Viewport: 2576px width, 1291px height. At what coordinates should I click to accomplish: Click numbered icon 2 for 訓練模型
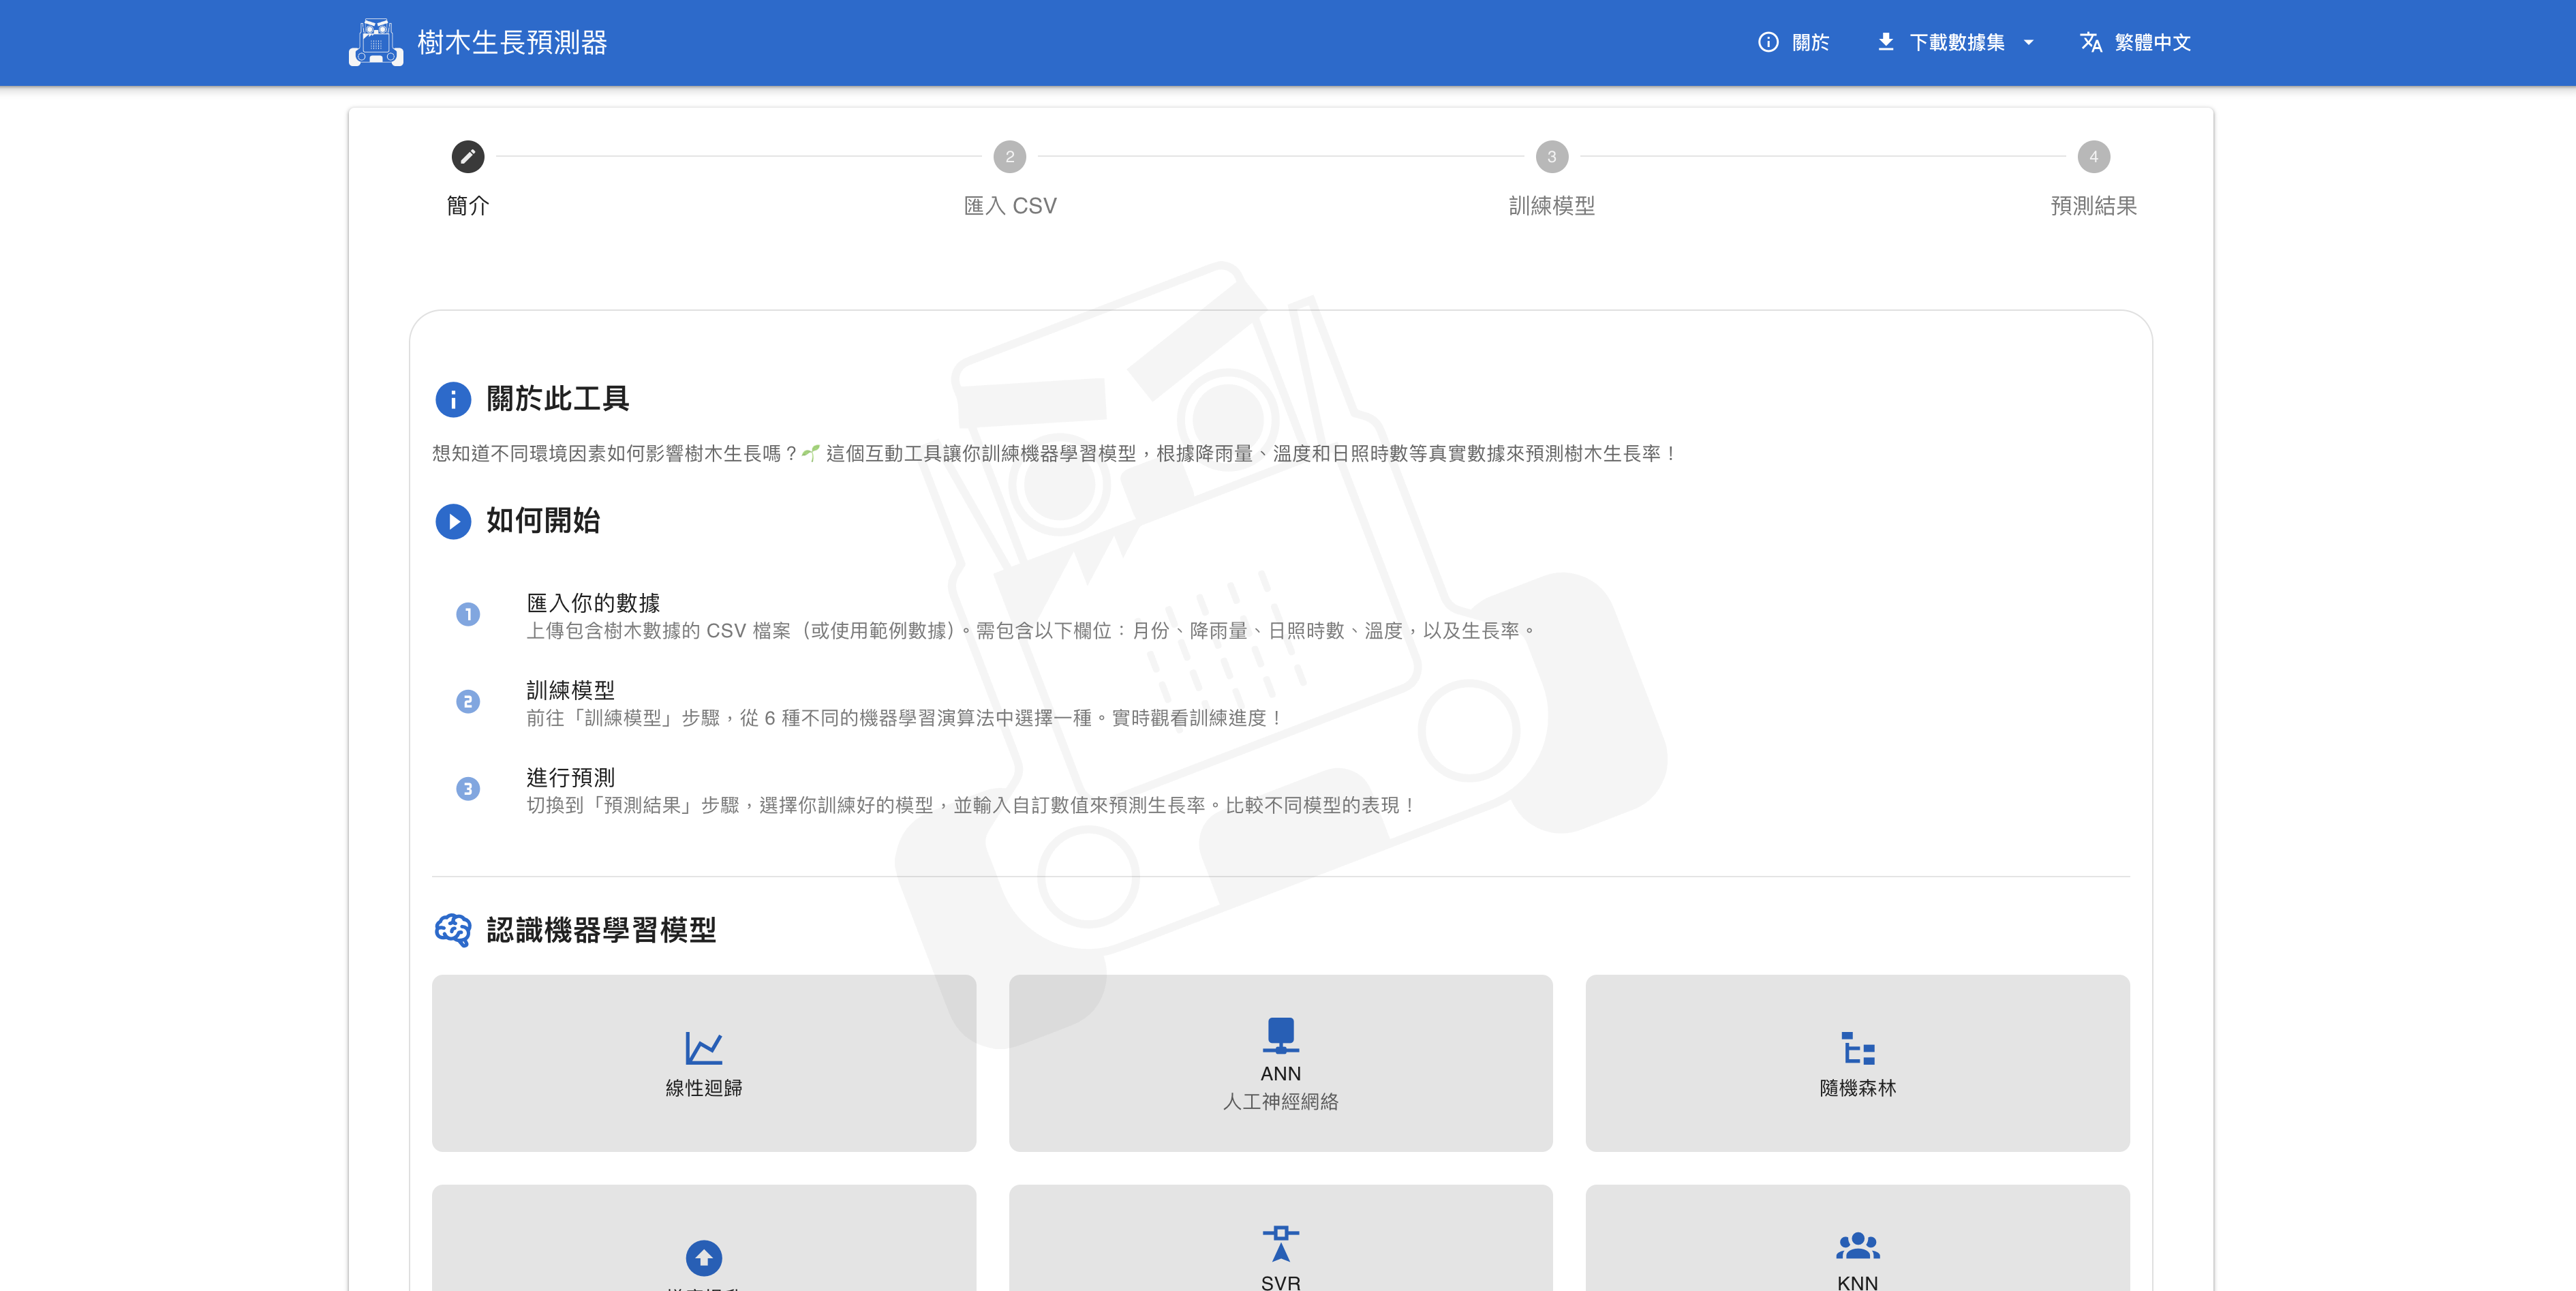coord(468,701)
